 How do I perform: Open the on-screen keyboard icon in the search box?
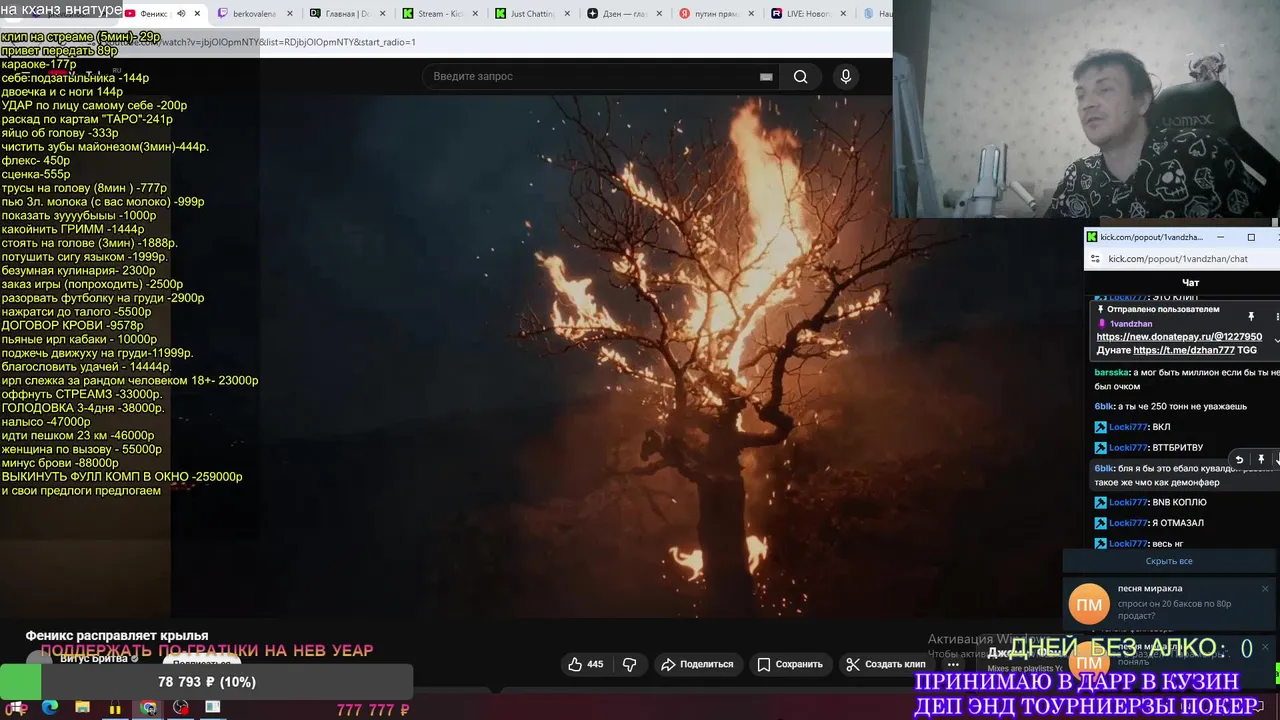click(766, 77)
